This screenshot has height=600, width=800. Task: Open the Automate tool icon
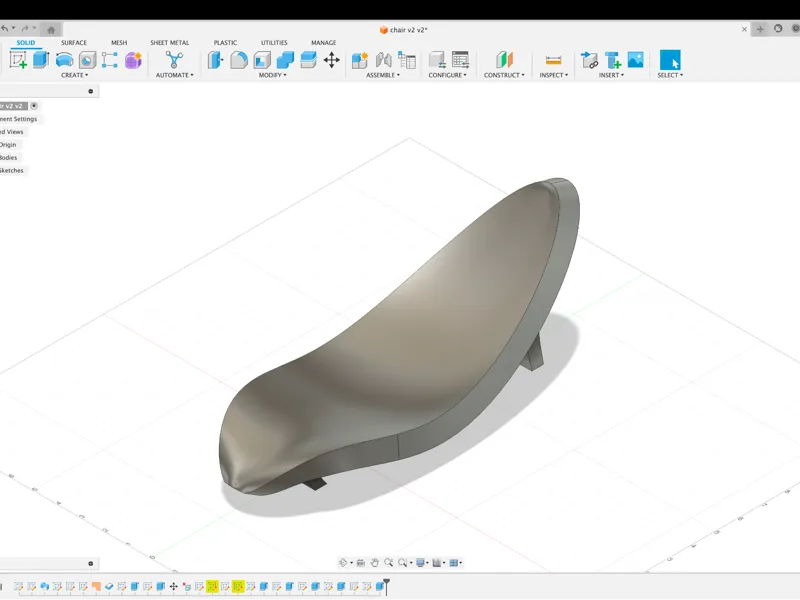(x=174, y=60)
